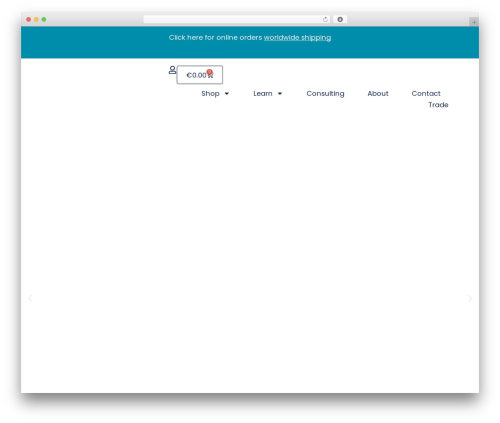Screen dimensions: 500x423
Task: Expand the Shop dropdown arrow
Action: (x=227, y=94)
